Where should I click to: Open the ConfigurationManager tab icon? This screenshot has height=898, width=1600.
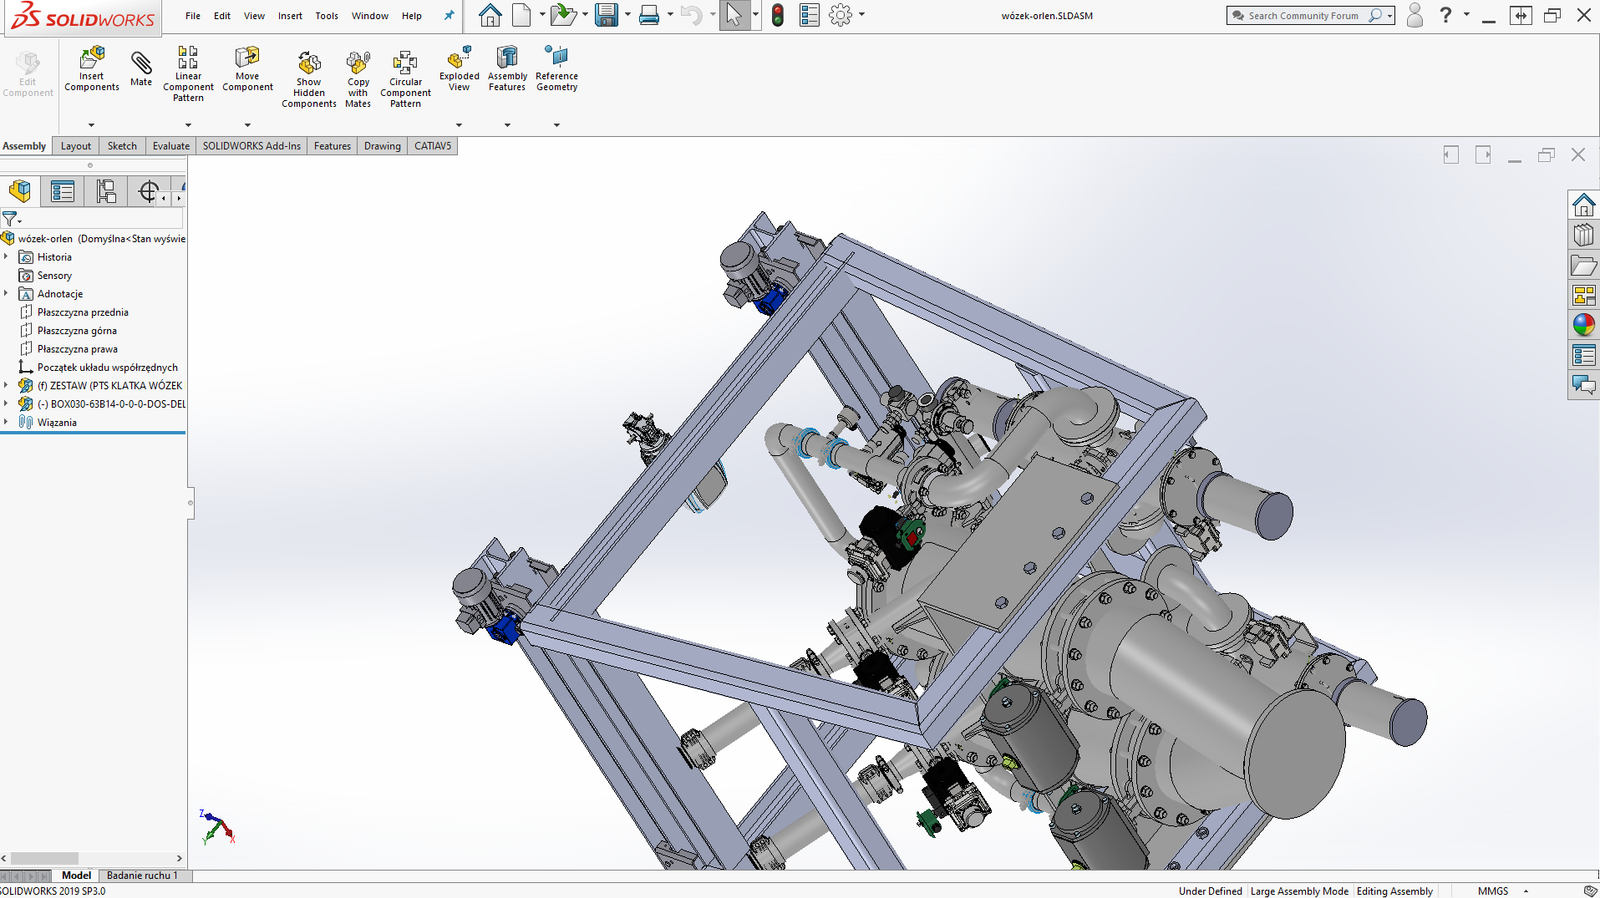(106, 191)
